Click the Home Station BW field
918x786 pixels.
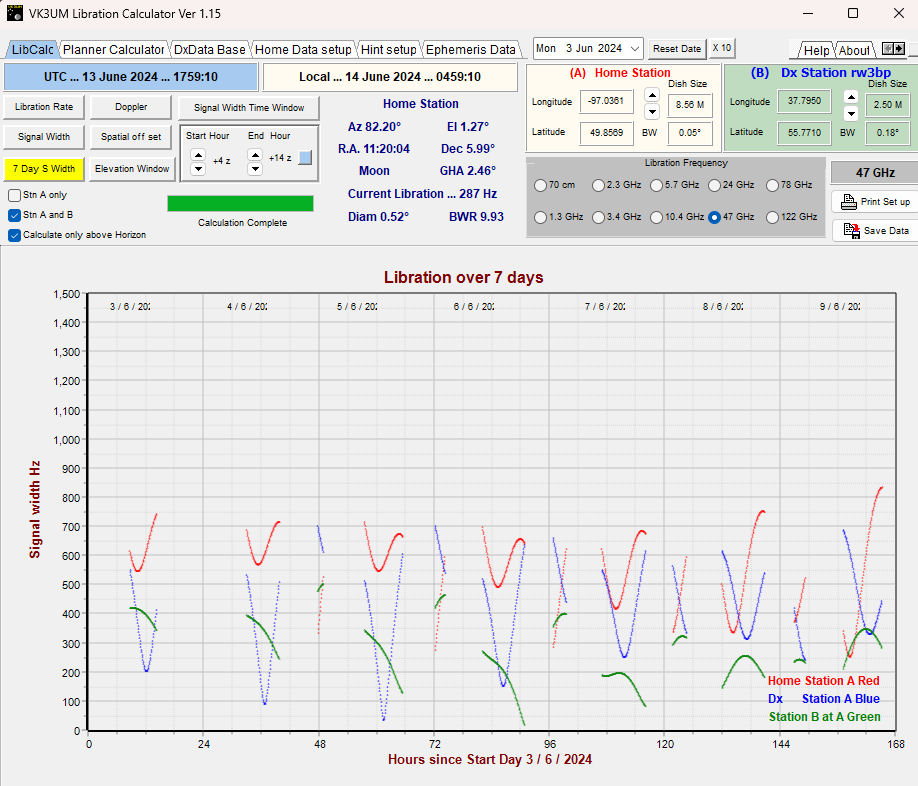pos(690,133)
